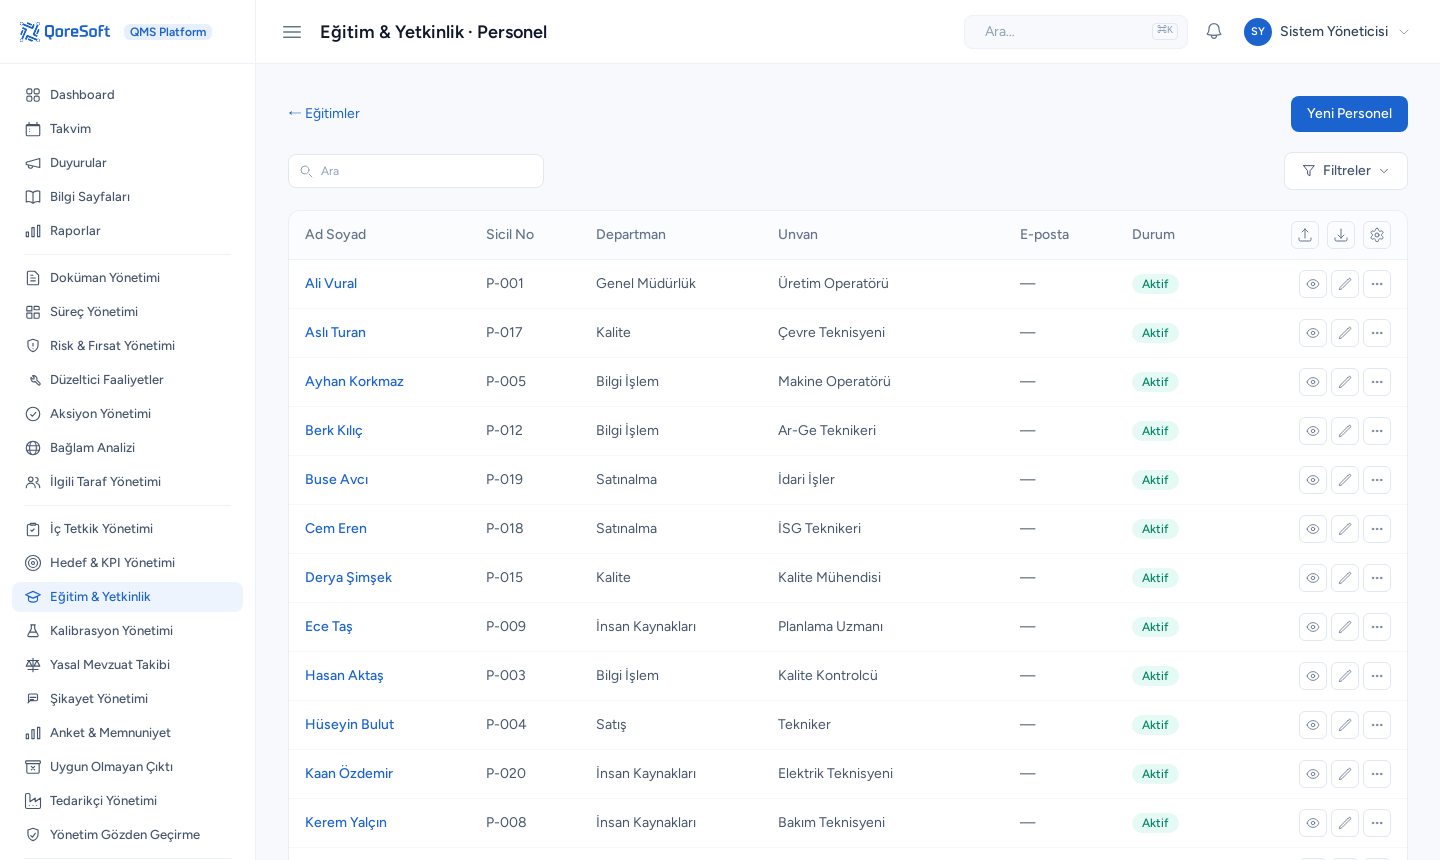The height and width of the screenshot is (860, 1440).
Task: Open Ali Vural's personnel record link
Action: click(331, 284)
